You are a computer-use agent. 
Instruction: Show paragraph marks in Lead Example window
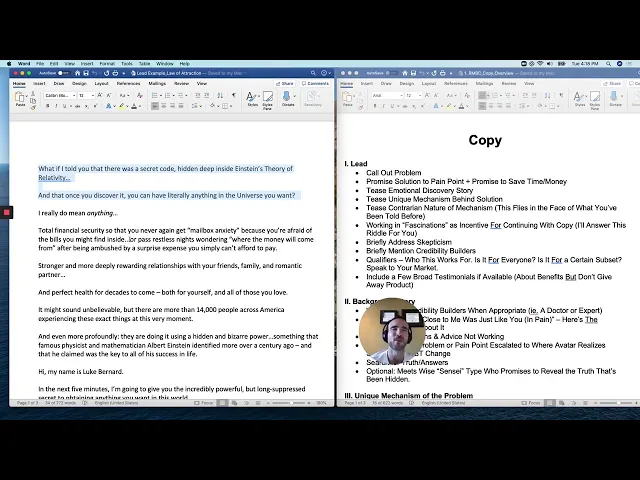(234, 95)
